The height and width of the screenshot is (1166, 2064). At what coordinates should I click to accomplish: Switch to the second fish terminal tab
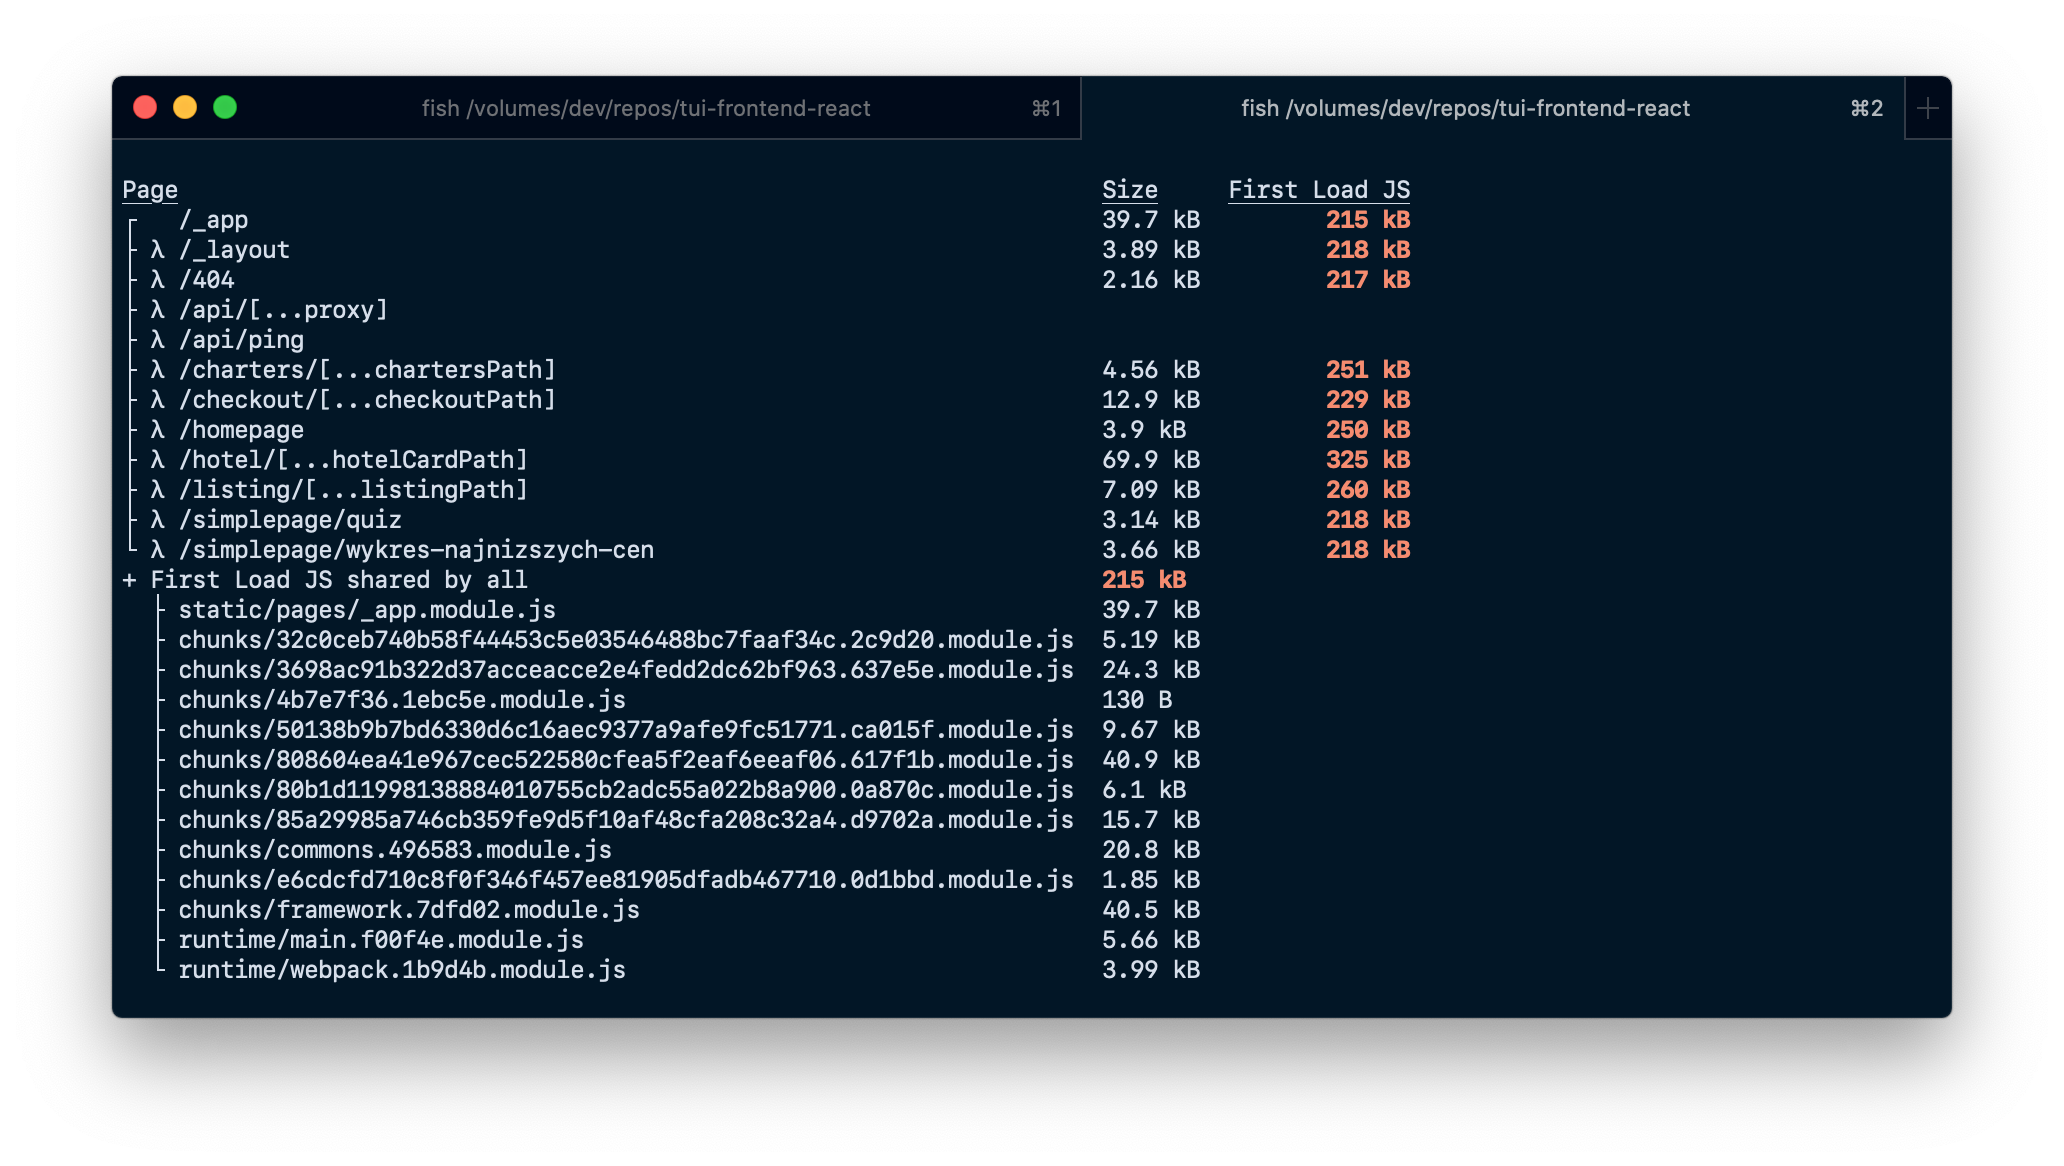click(x=1465, y=108)
